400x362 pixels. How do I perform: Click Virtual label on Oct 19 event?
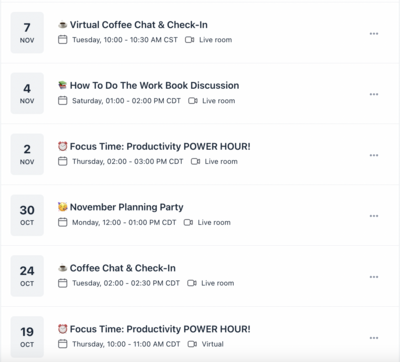pyautogui.click(x=213, y=344)
